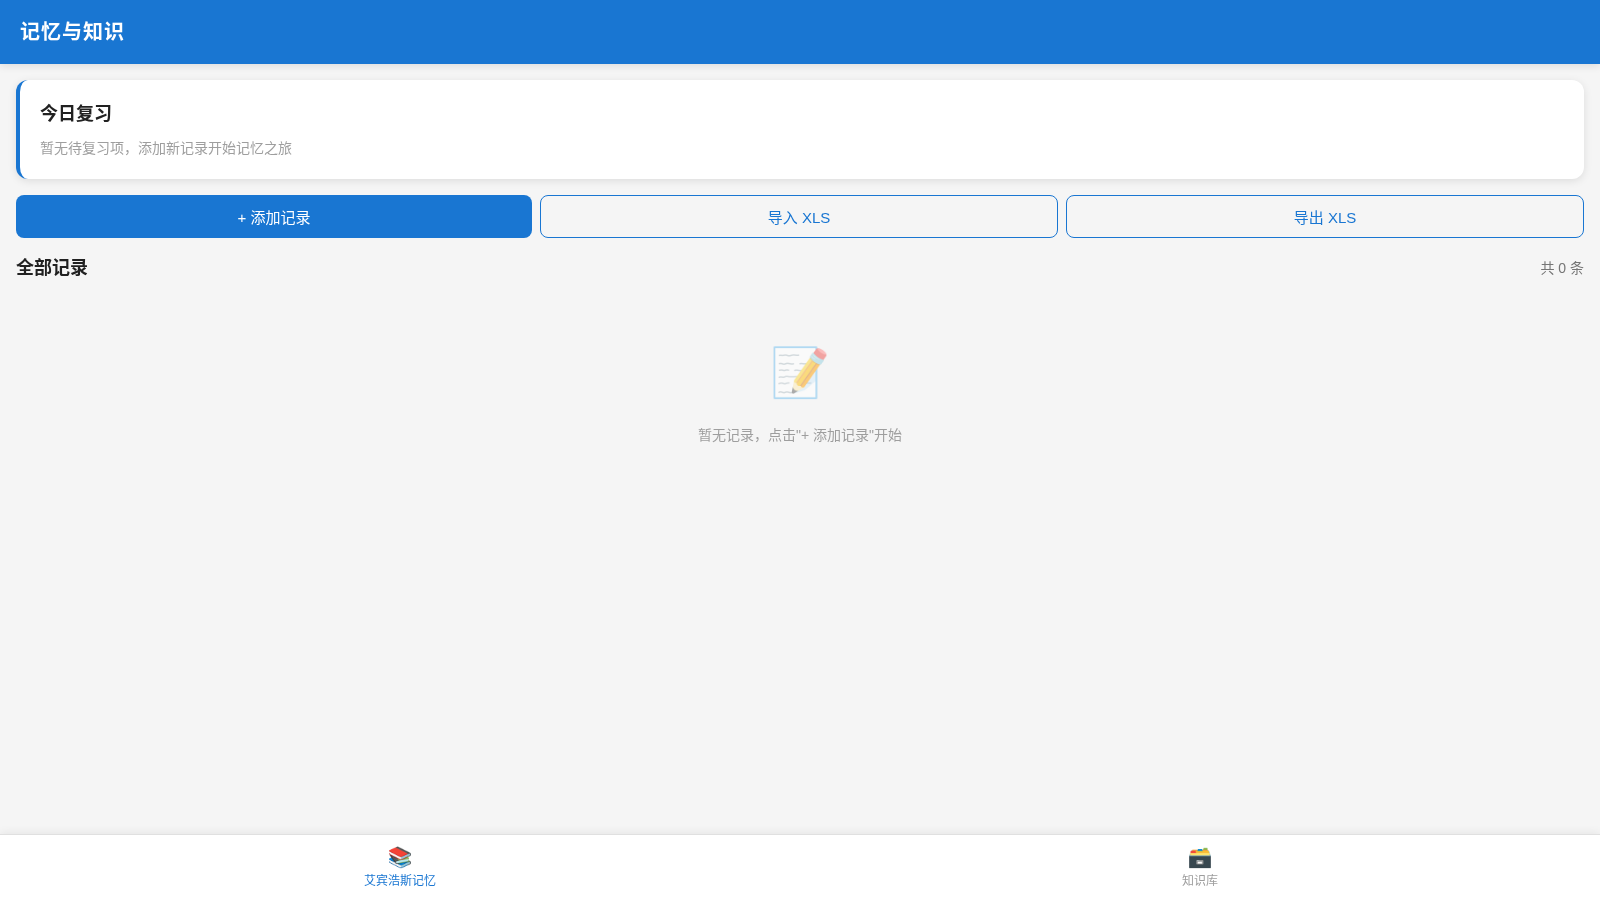
Task: Click the stacked books icon in bottom navigation
Action: click(x=400, y=857)
